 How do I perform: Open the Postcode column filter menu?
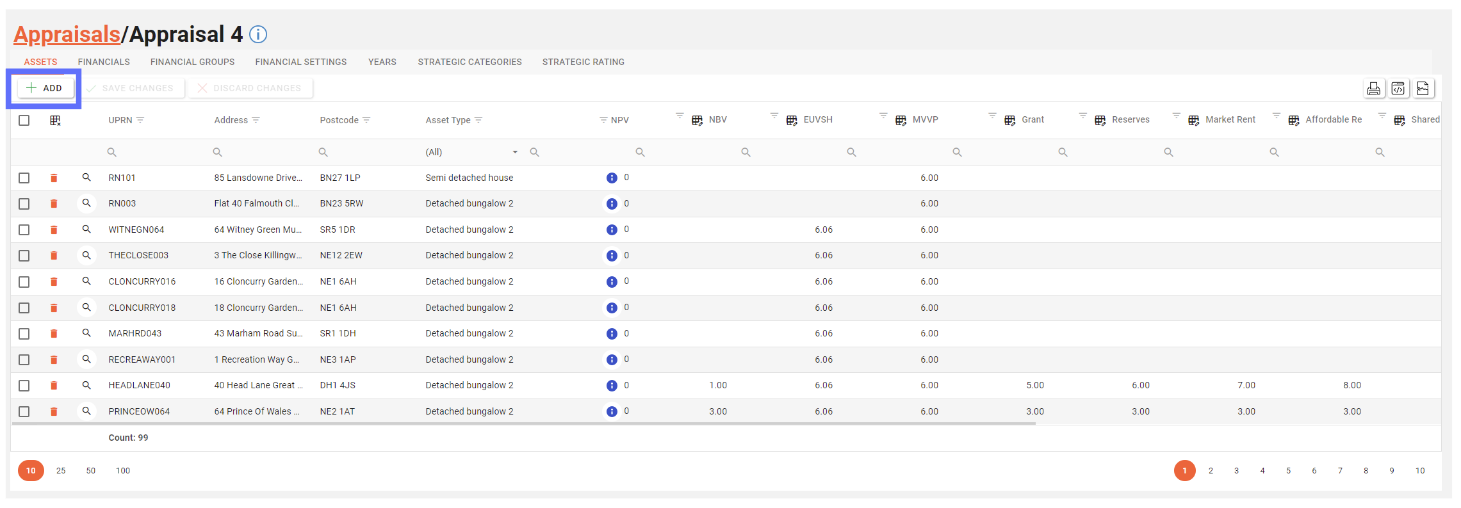(x=367, y=120)
